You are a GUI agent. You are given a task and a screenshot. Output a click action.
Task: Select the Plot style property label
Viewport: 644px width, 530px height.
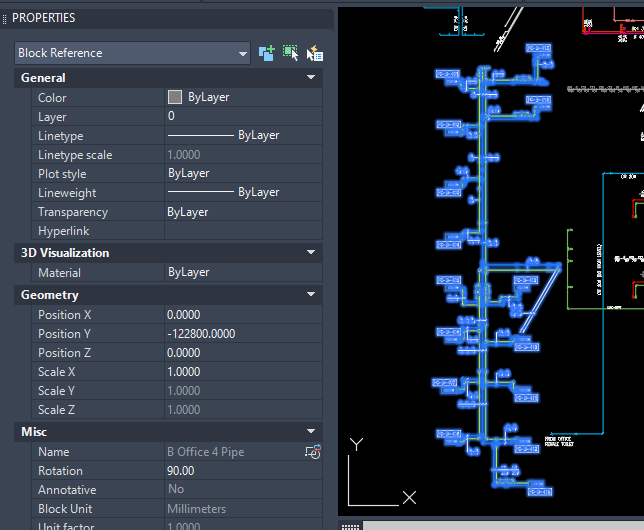point(62,174)
